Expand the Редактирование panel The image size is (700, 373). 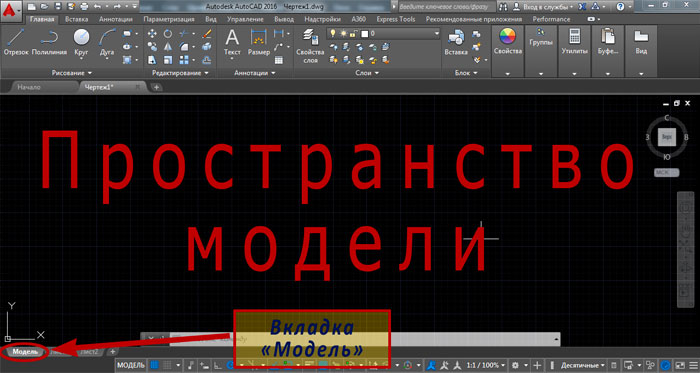tap(180, 72)
